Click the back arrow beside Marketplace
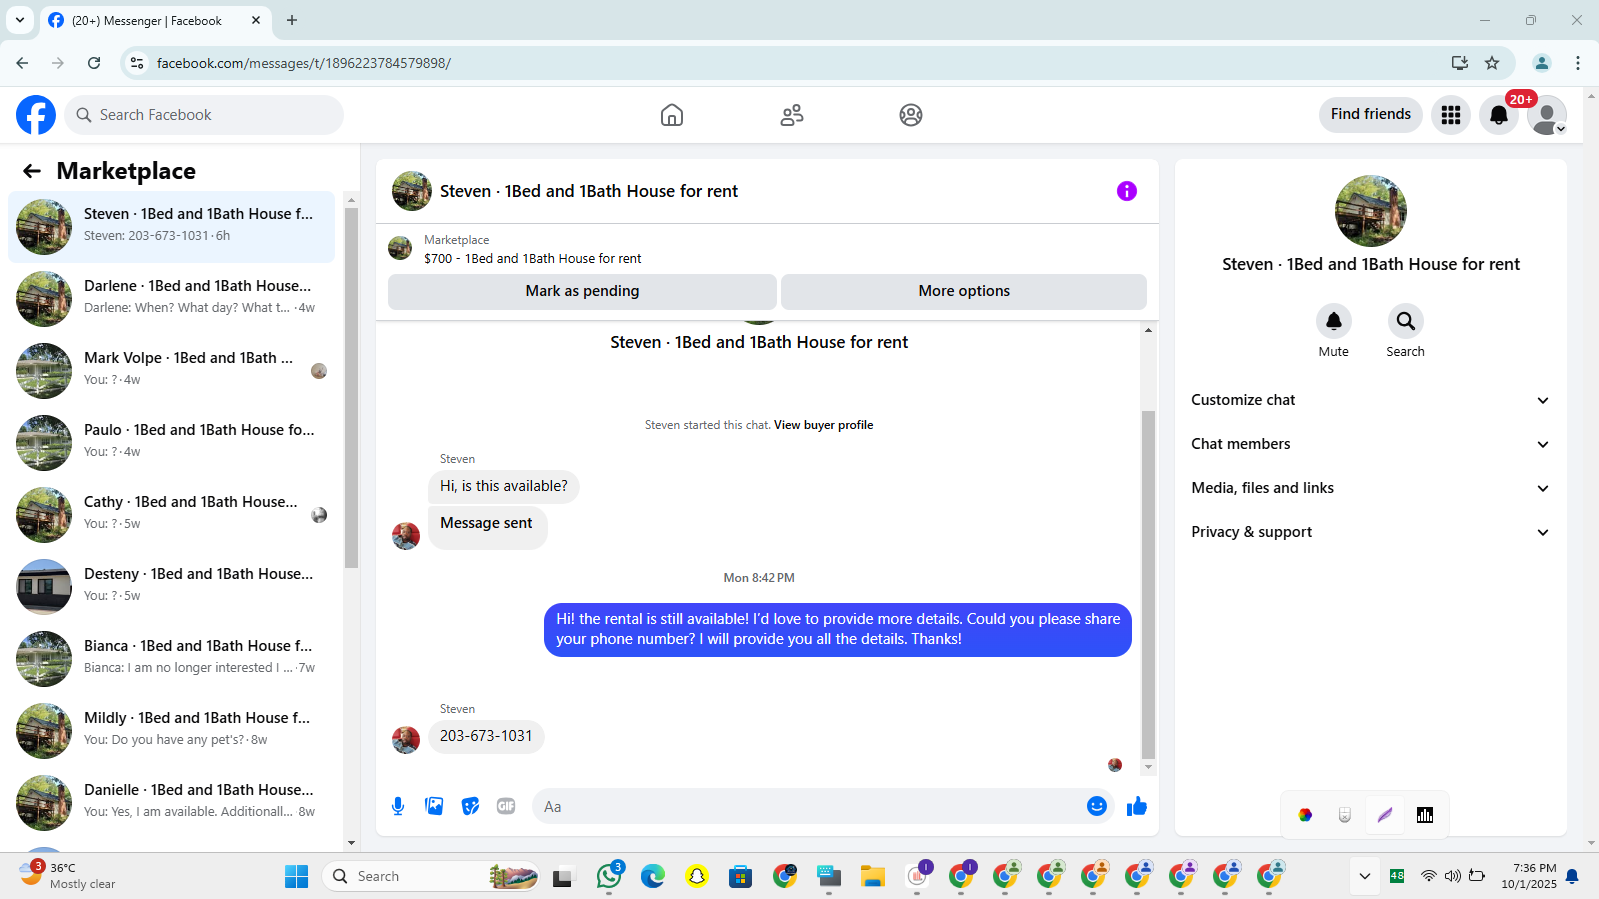This screenshot has height=899, width=1599. click(32, 171)
